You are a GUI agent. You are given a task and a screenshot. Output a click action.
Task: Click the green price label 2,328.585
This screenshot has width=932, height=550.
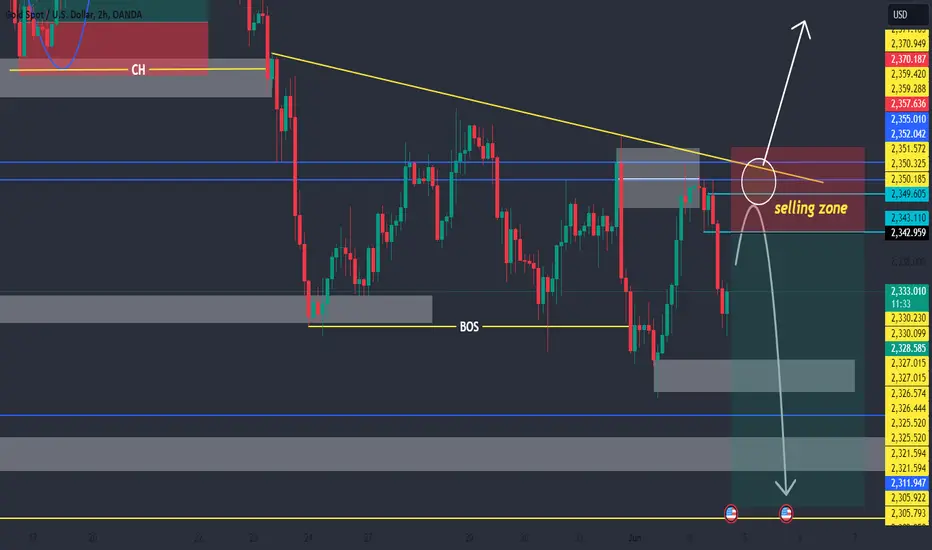click(x=907, y=348)
